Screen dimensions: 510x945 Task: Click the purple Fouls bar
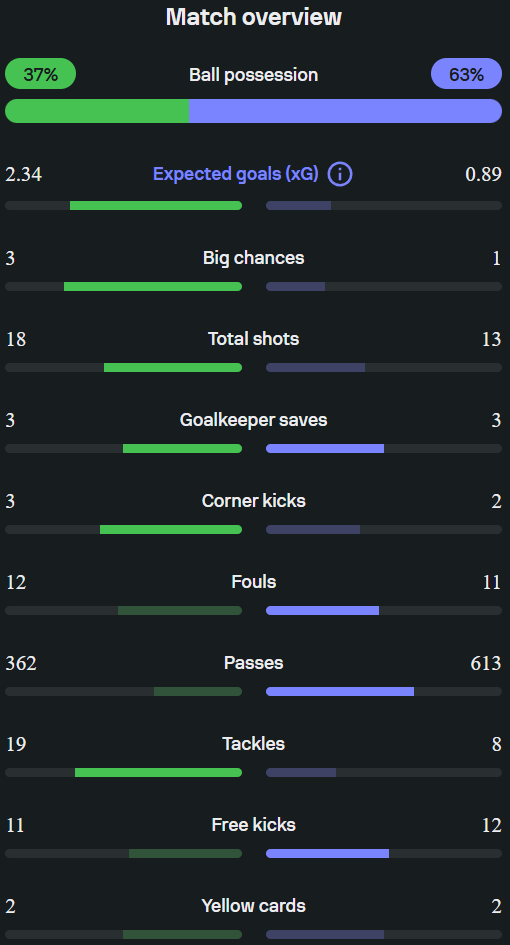pyautogui.click(x=323, y=611)
